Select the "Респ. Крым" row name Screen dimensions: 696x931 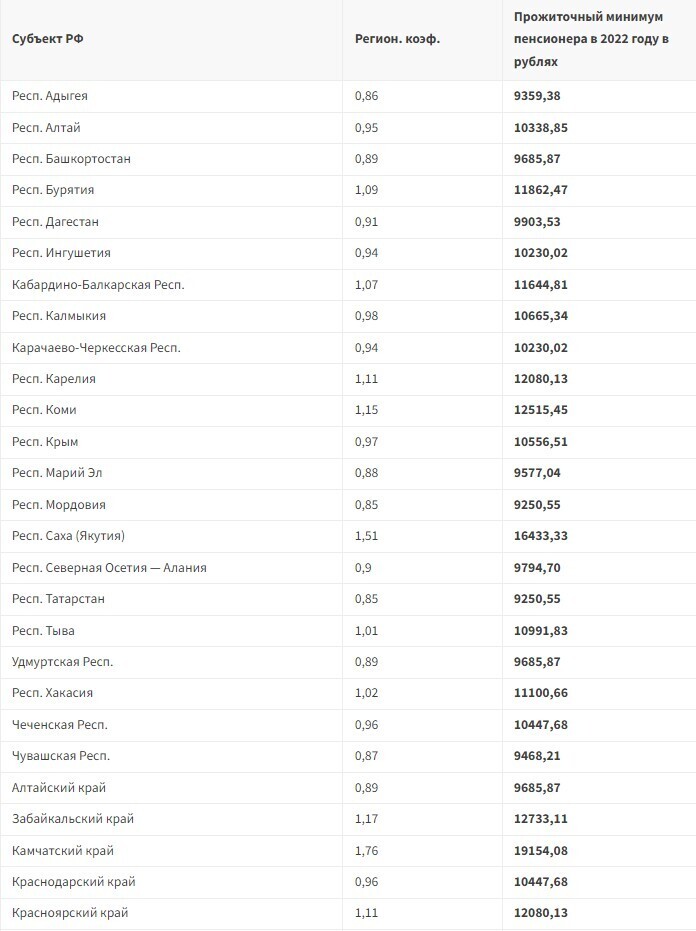point(45,442)
